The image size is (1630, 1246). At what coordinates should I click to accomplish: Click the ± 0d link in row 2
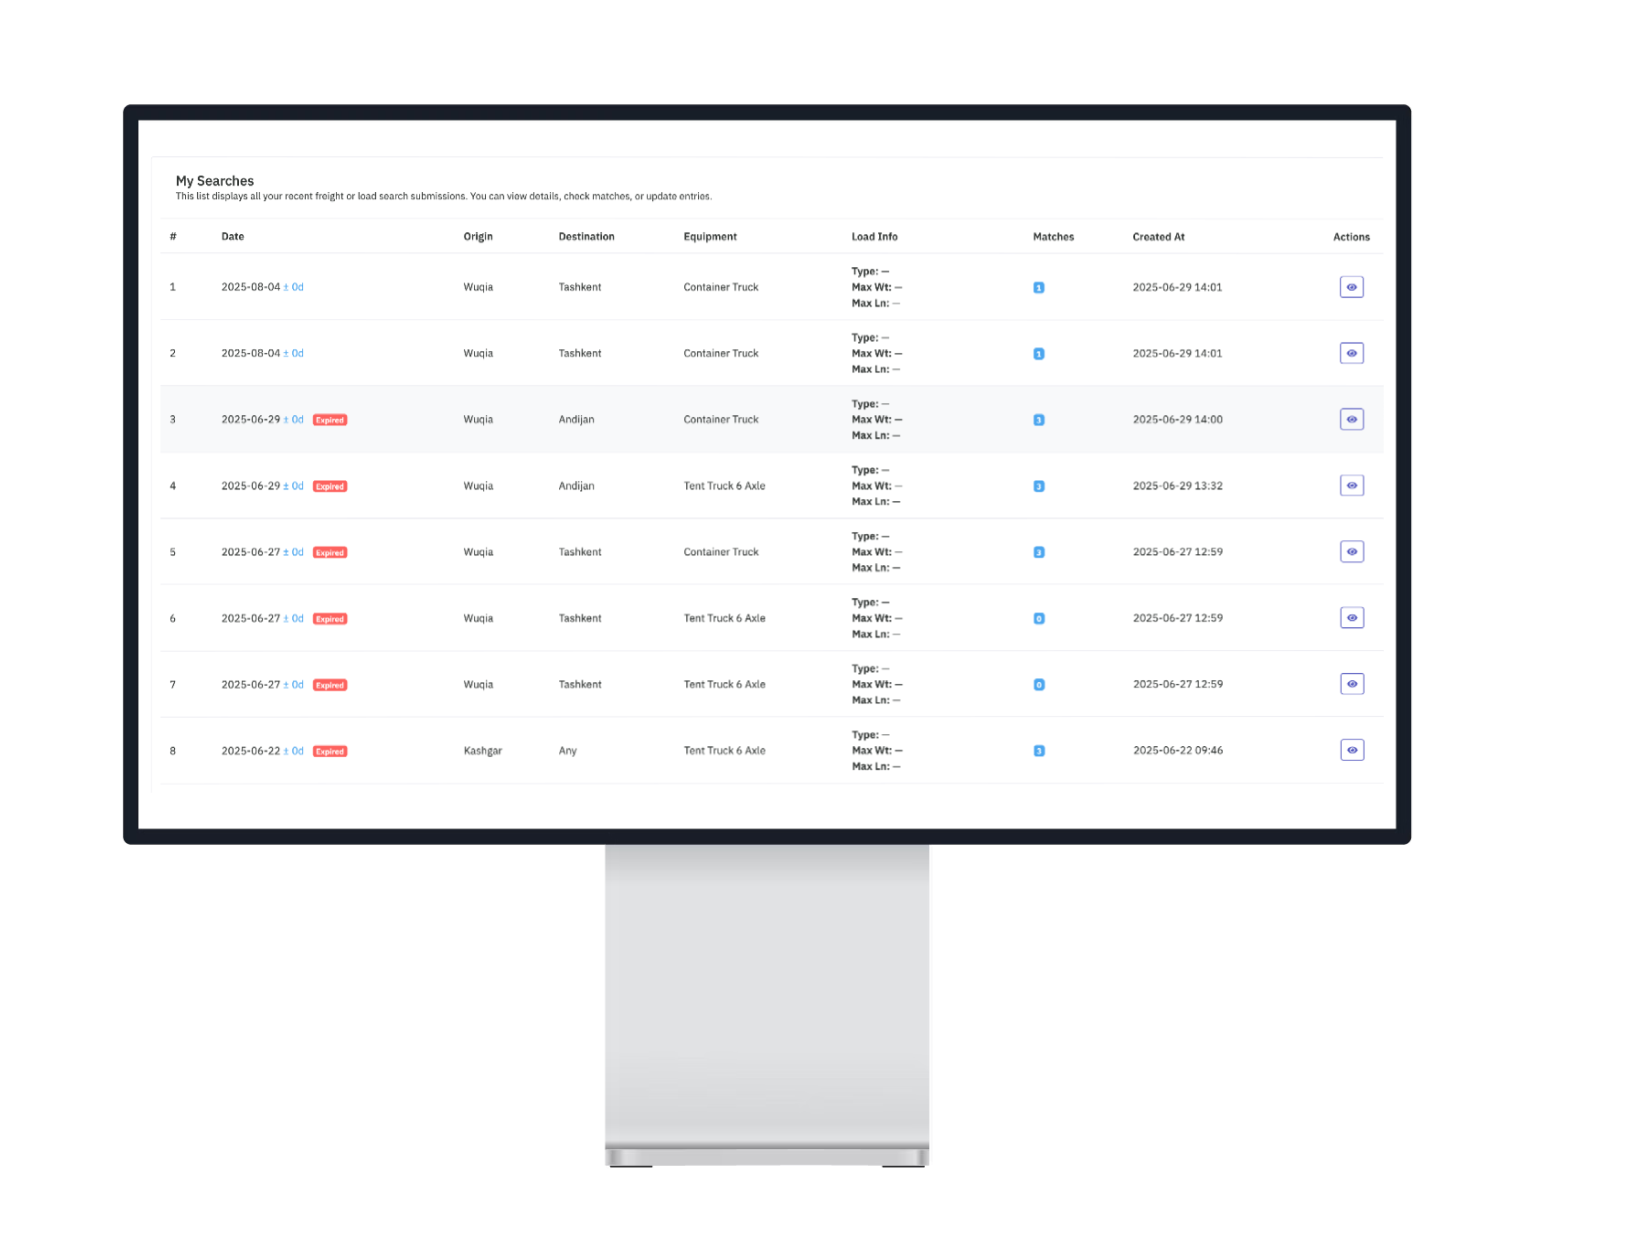point(293,353)
